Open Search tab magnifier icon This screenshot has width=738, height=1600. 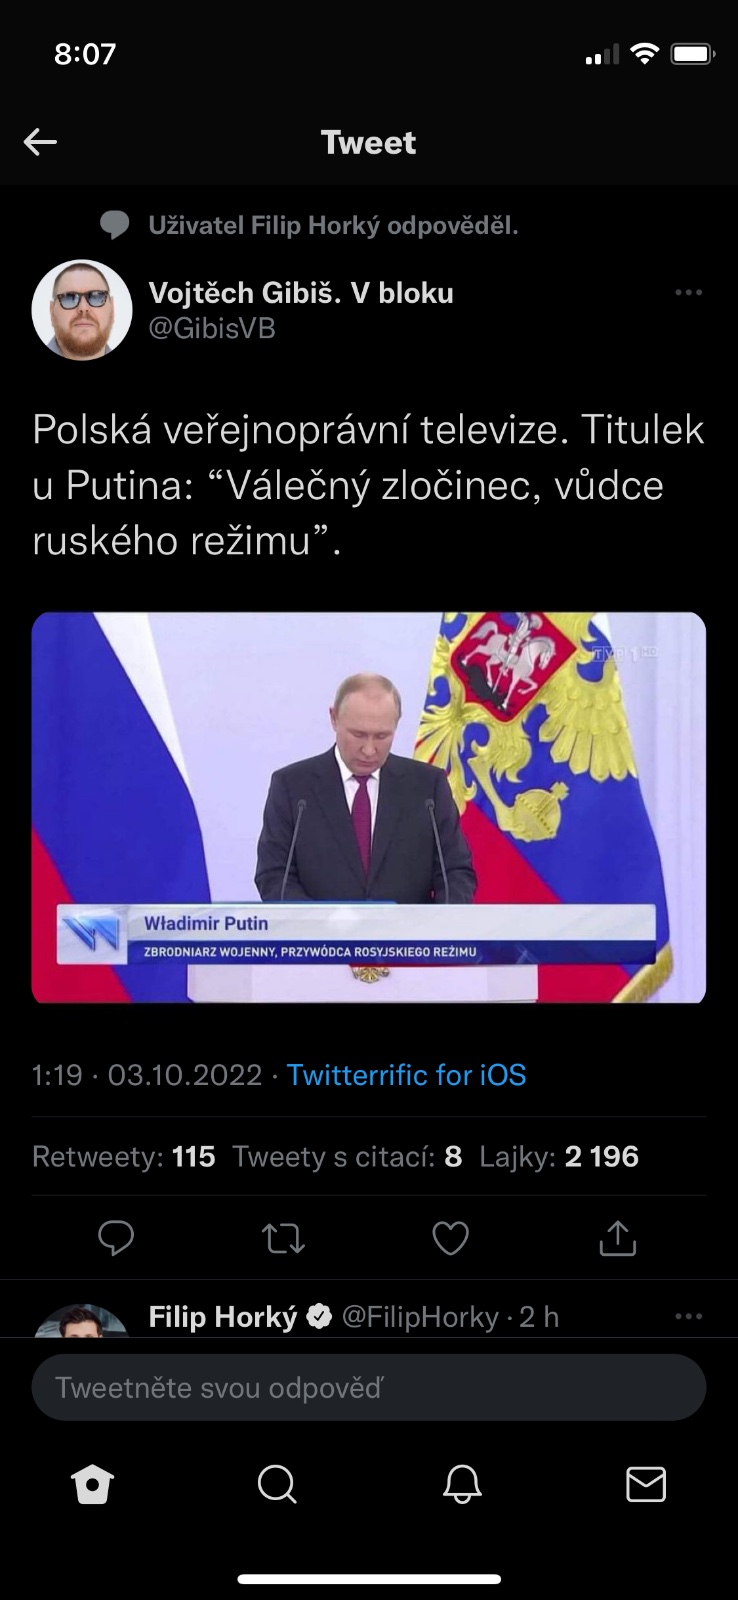pyautogui.click(x=277, y=1484)
